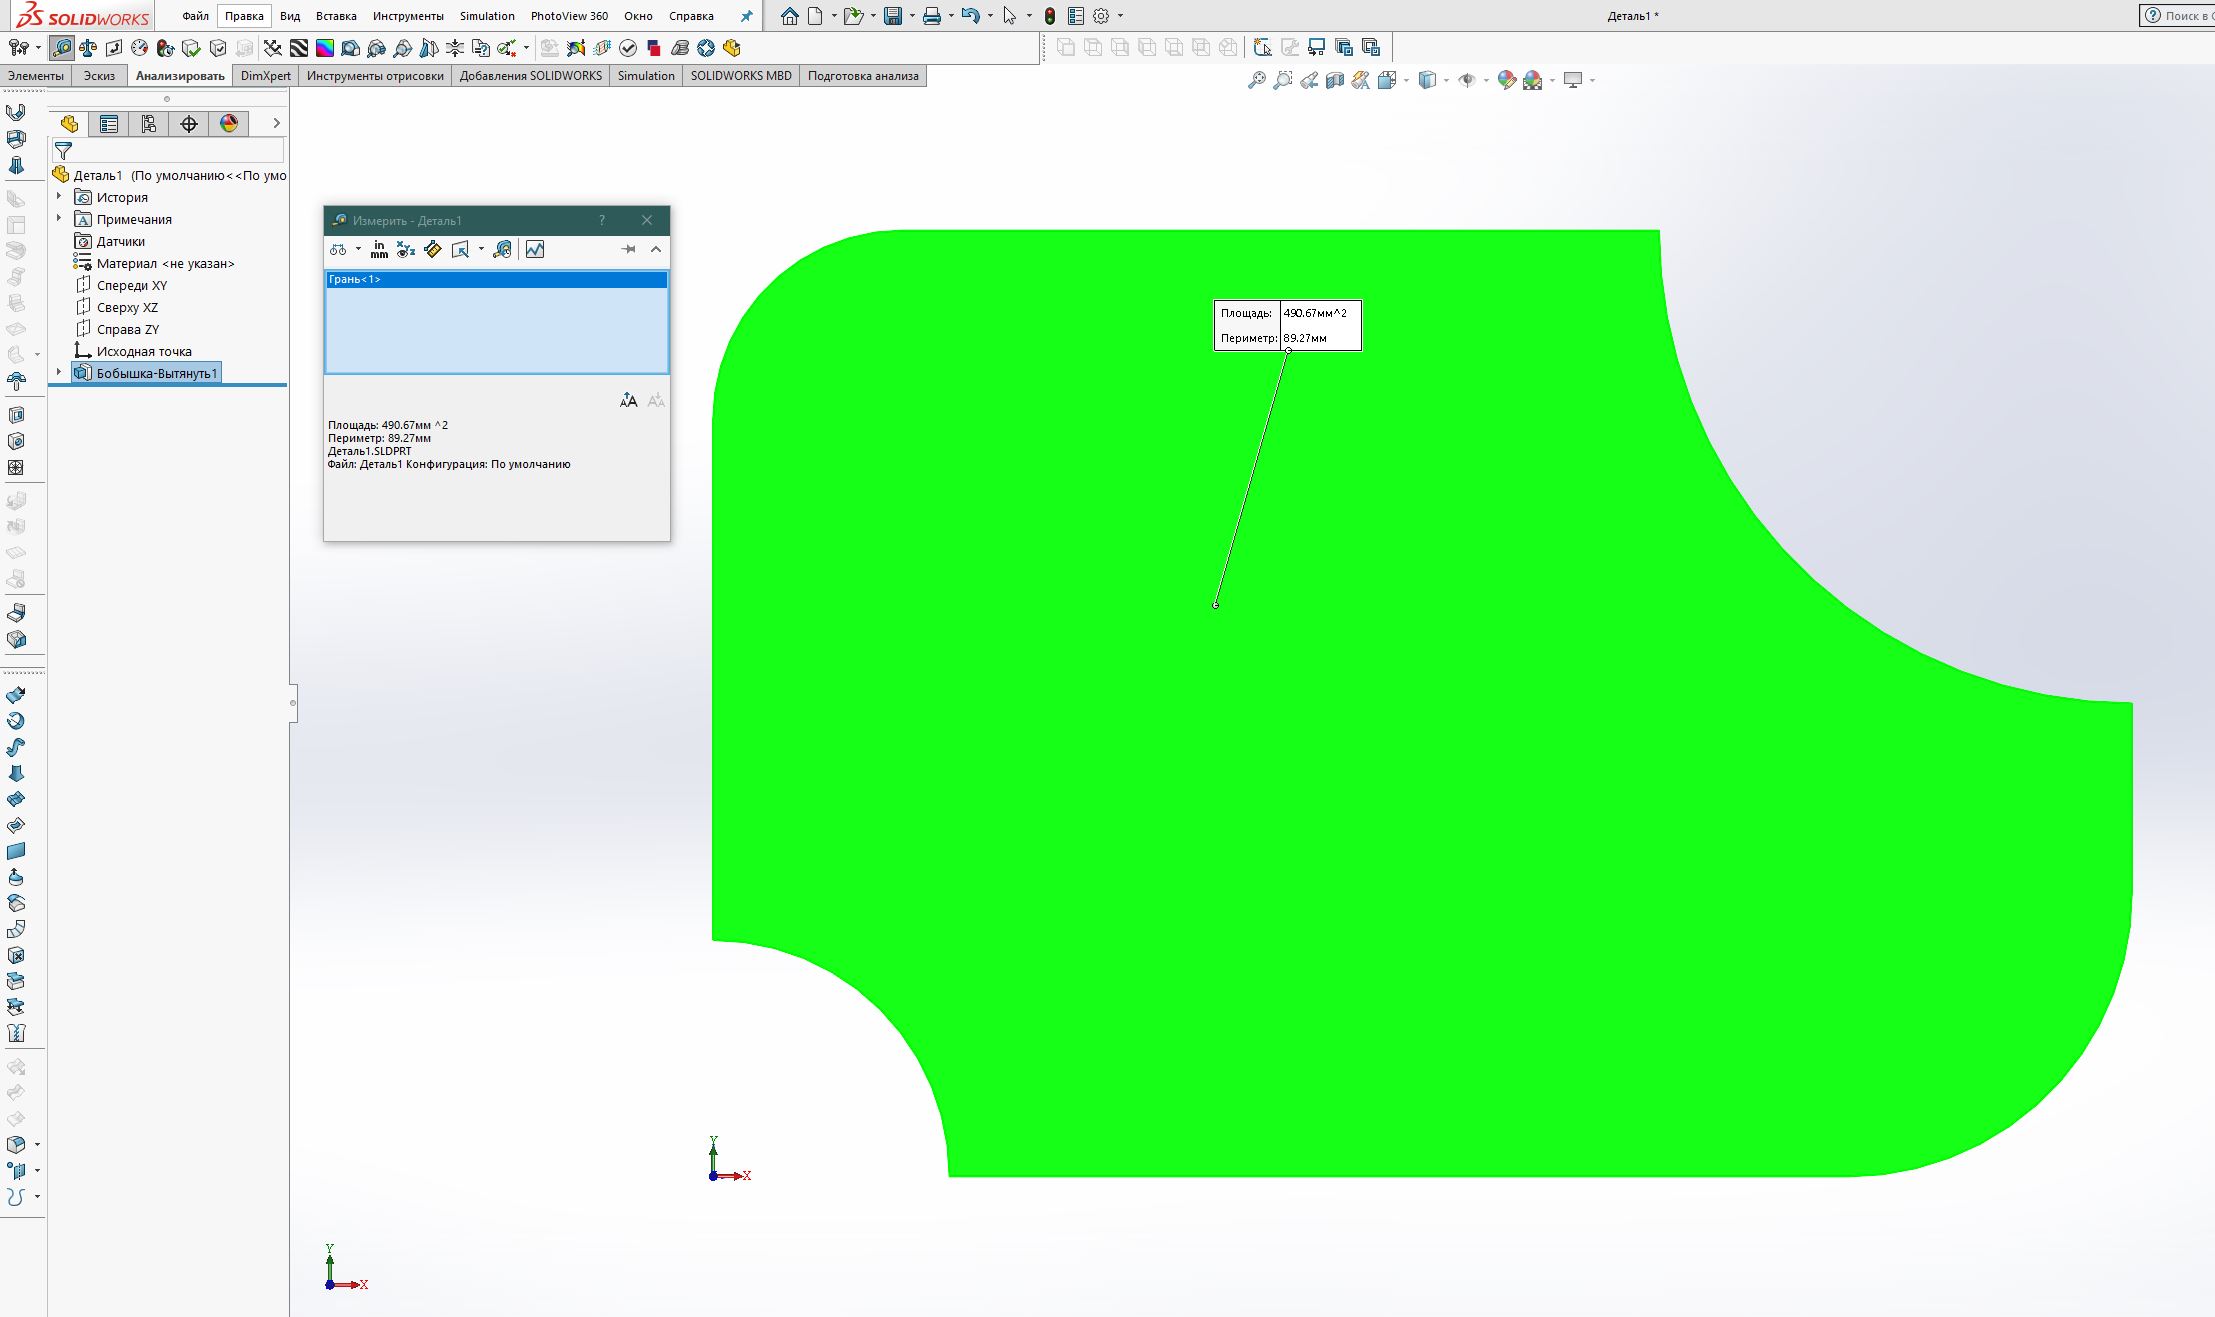Click the Measure tool in Analyze toolbar

pos(62,48)
